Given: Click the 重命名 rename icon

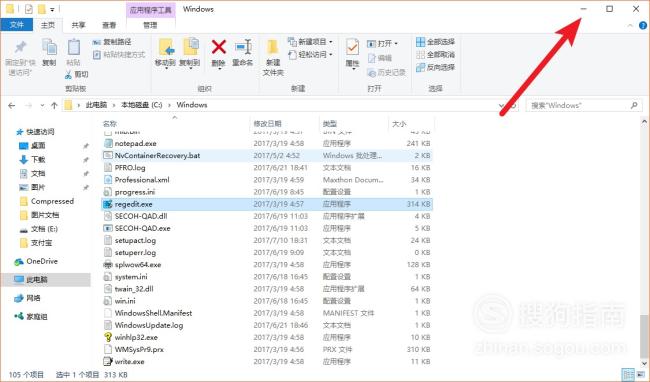Looking at the screenshot, I should coord(243,47).
